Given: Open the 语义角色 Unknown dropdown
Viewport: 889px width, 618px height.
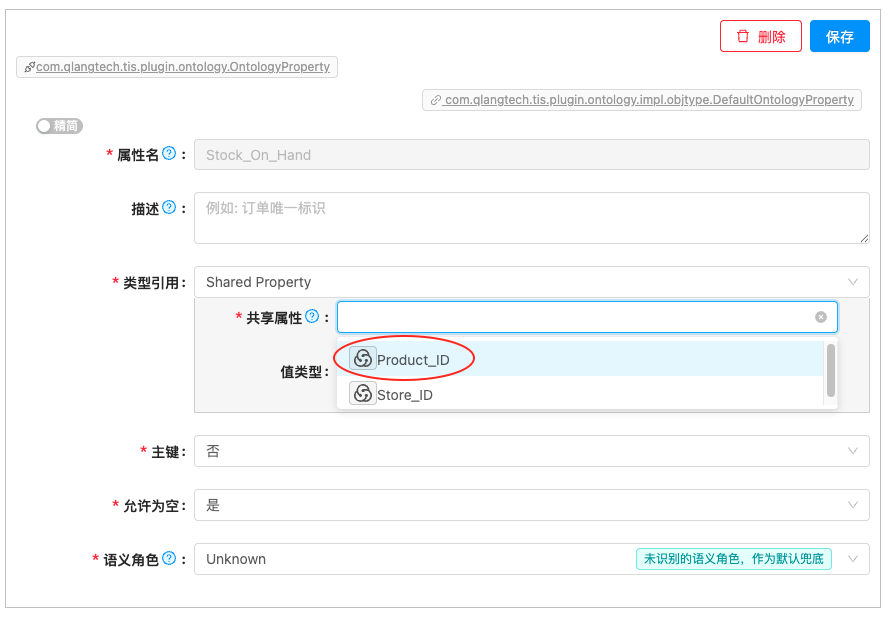Looking at the screenshot, I should point(532,559).
